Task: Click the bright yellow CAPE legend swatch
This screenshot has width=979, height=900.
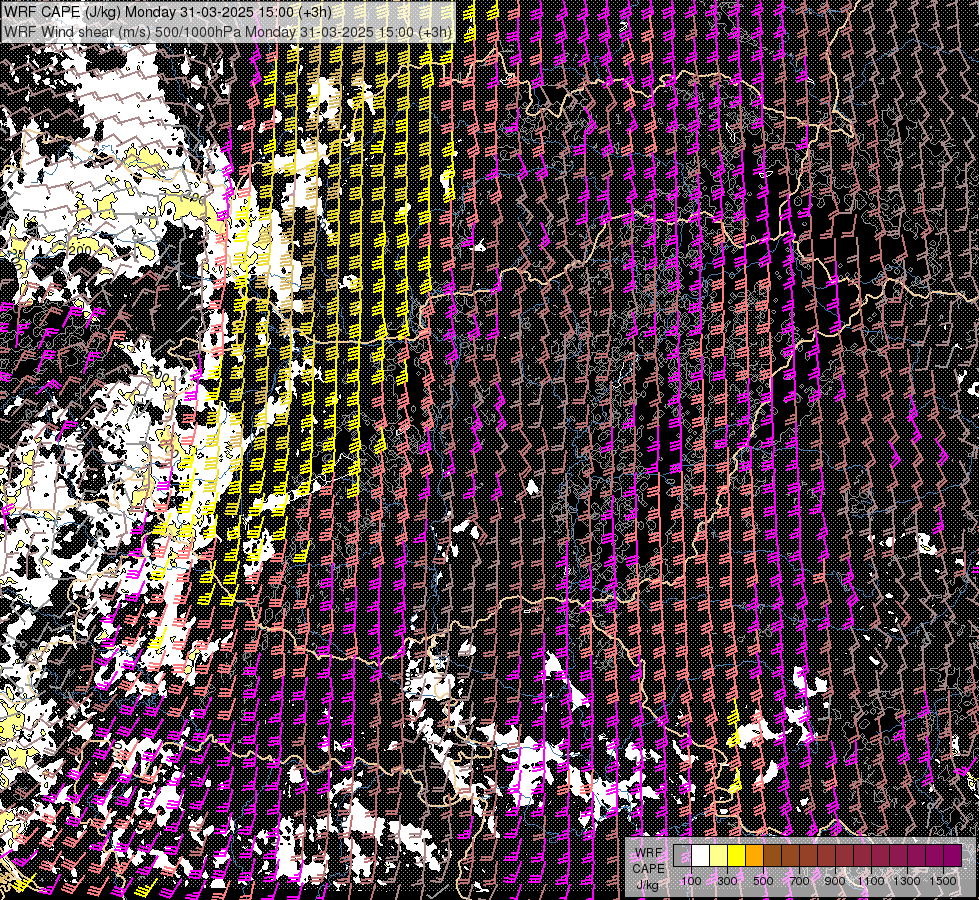Action: pos(737,856)
